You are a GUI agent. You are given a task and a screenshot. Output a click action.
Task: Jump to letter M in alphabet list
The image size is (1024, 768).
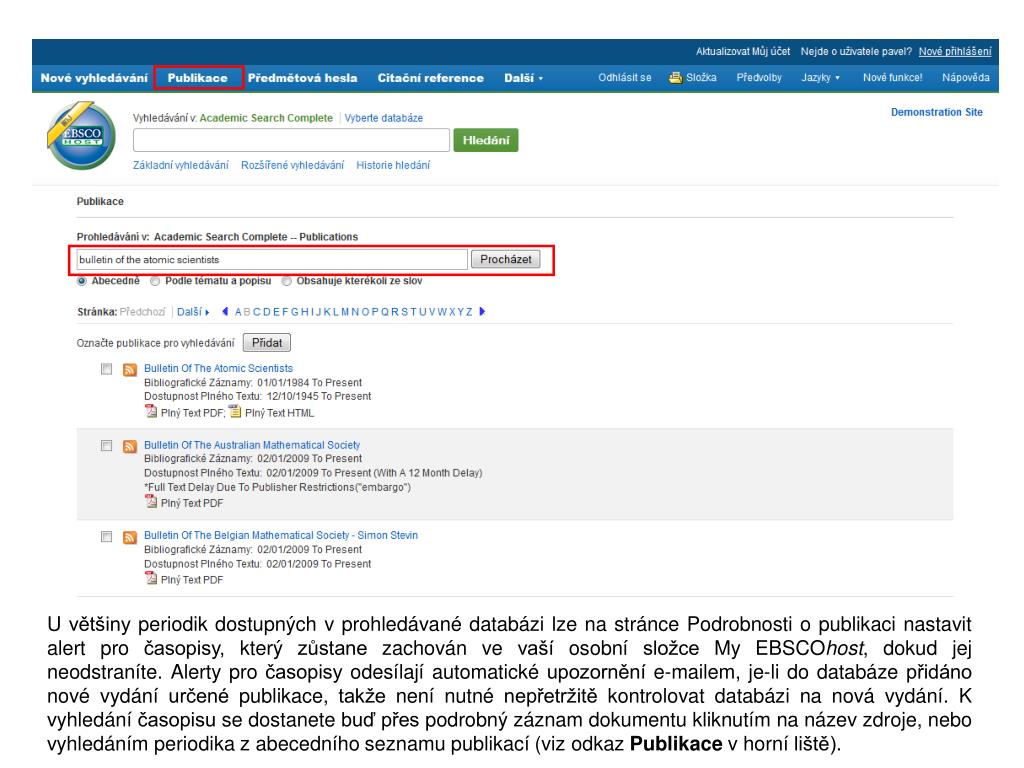pyautogui.click(x=345, y=312)
